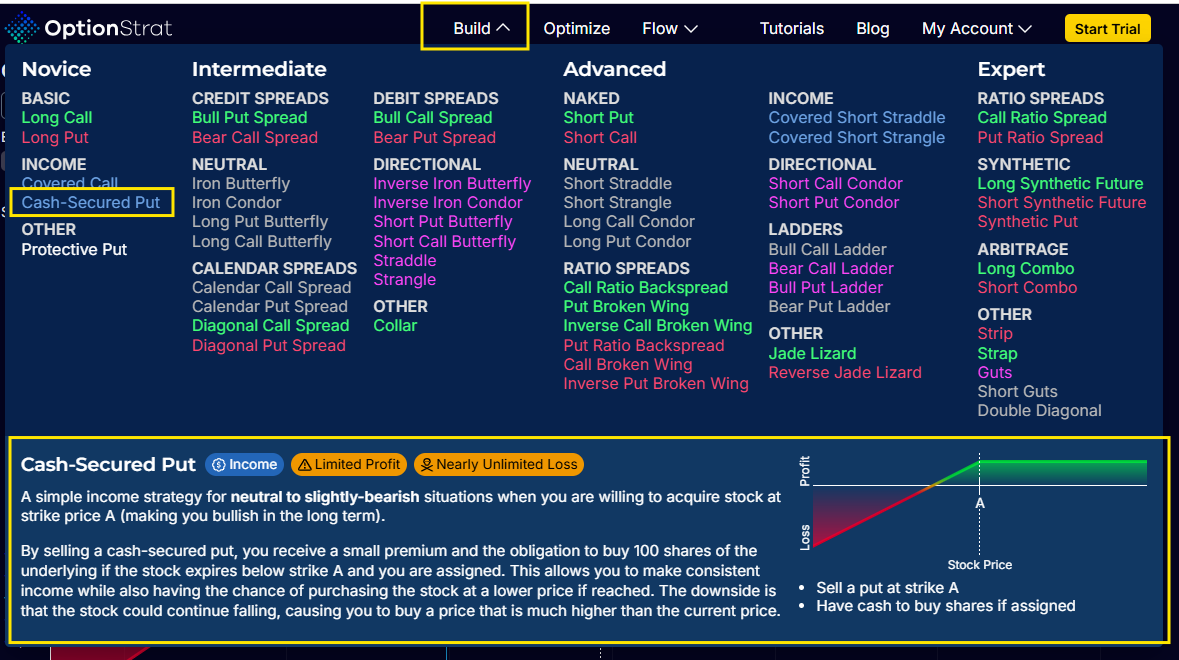Open the Jade Lizard strategy

tap(812, 353)
